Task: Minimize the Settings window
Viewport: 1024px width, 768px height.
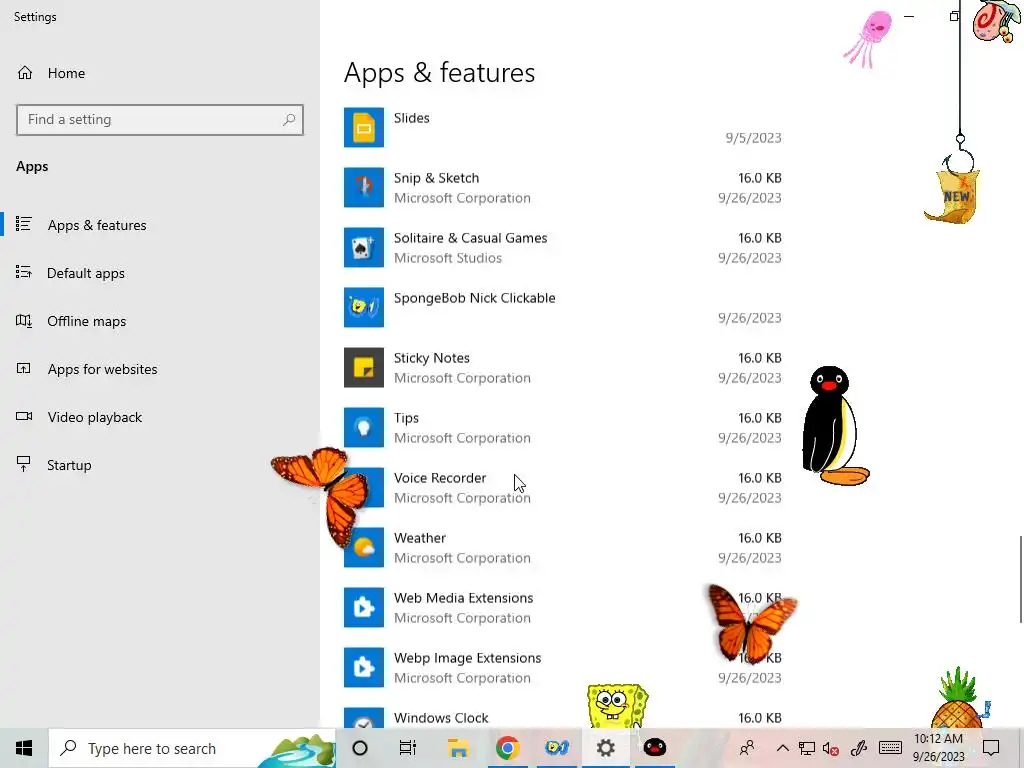Action: point(909,16)
